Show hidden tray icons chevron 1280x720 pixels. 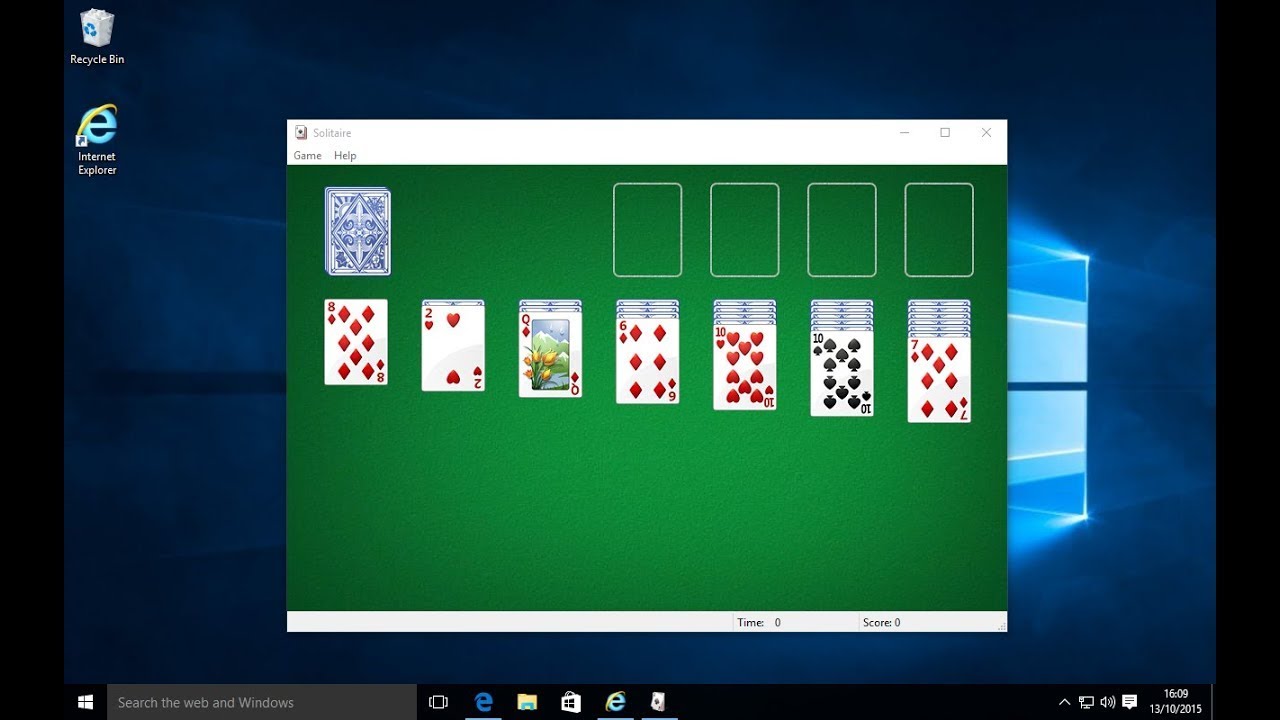pyautogui.click(x=1064, y=702)
